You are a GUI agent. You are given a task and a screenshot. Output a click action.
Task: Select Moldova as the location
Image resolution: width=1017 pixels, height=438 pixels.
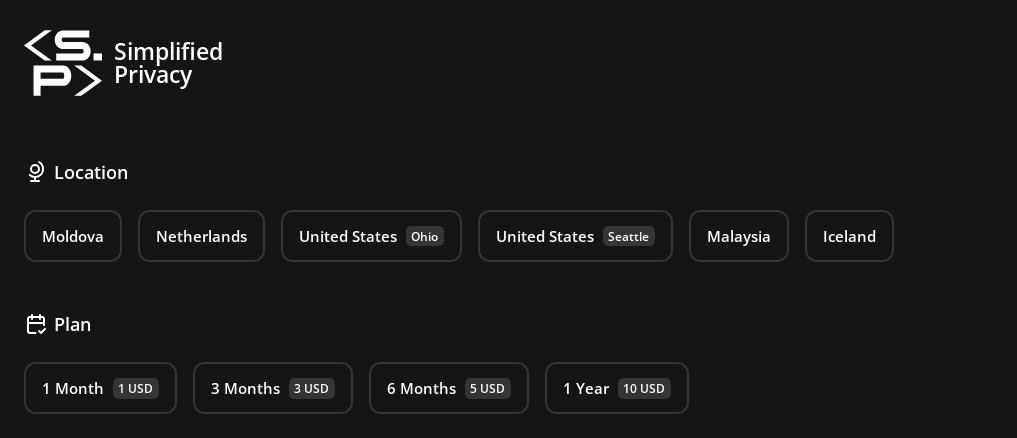(x=73, y=237)
